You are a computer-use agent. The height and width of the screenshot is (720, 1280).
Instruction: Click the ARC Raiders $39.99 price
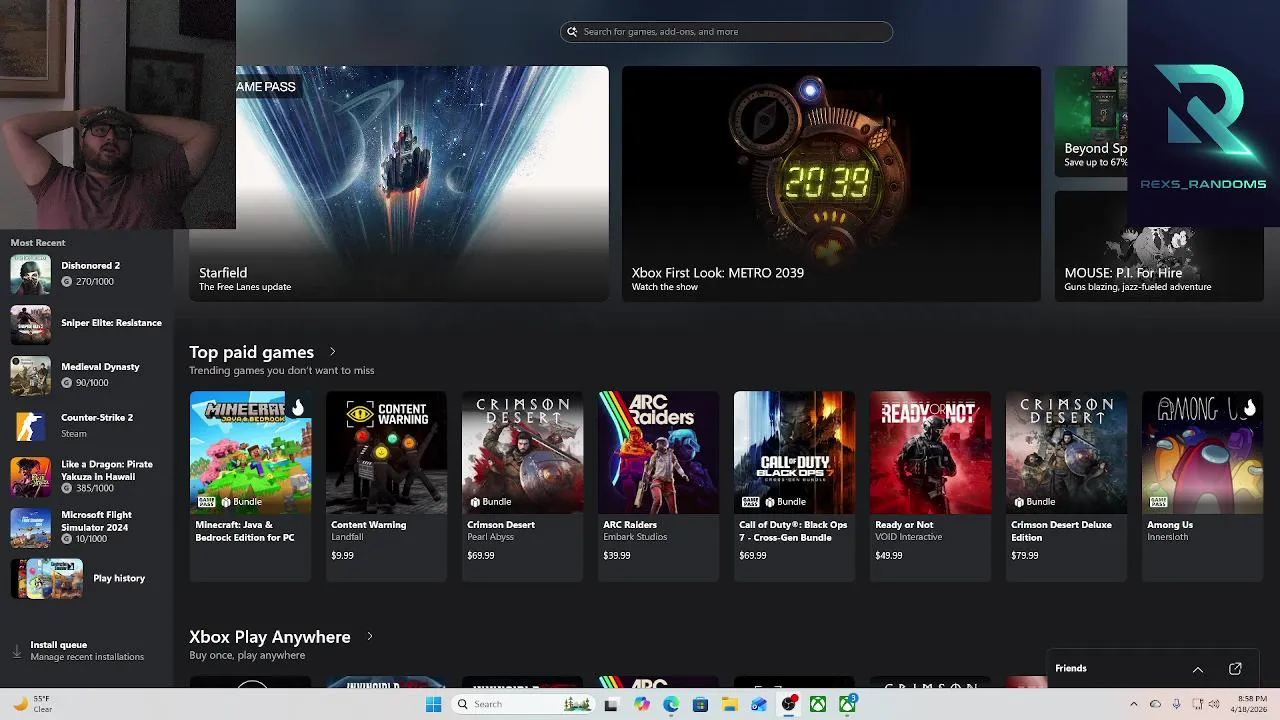(617, 555)
